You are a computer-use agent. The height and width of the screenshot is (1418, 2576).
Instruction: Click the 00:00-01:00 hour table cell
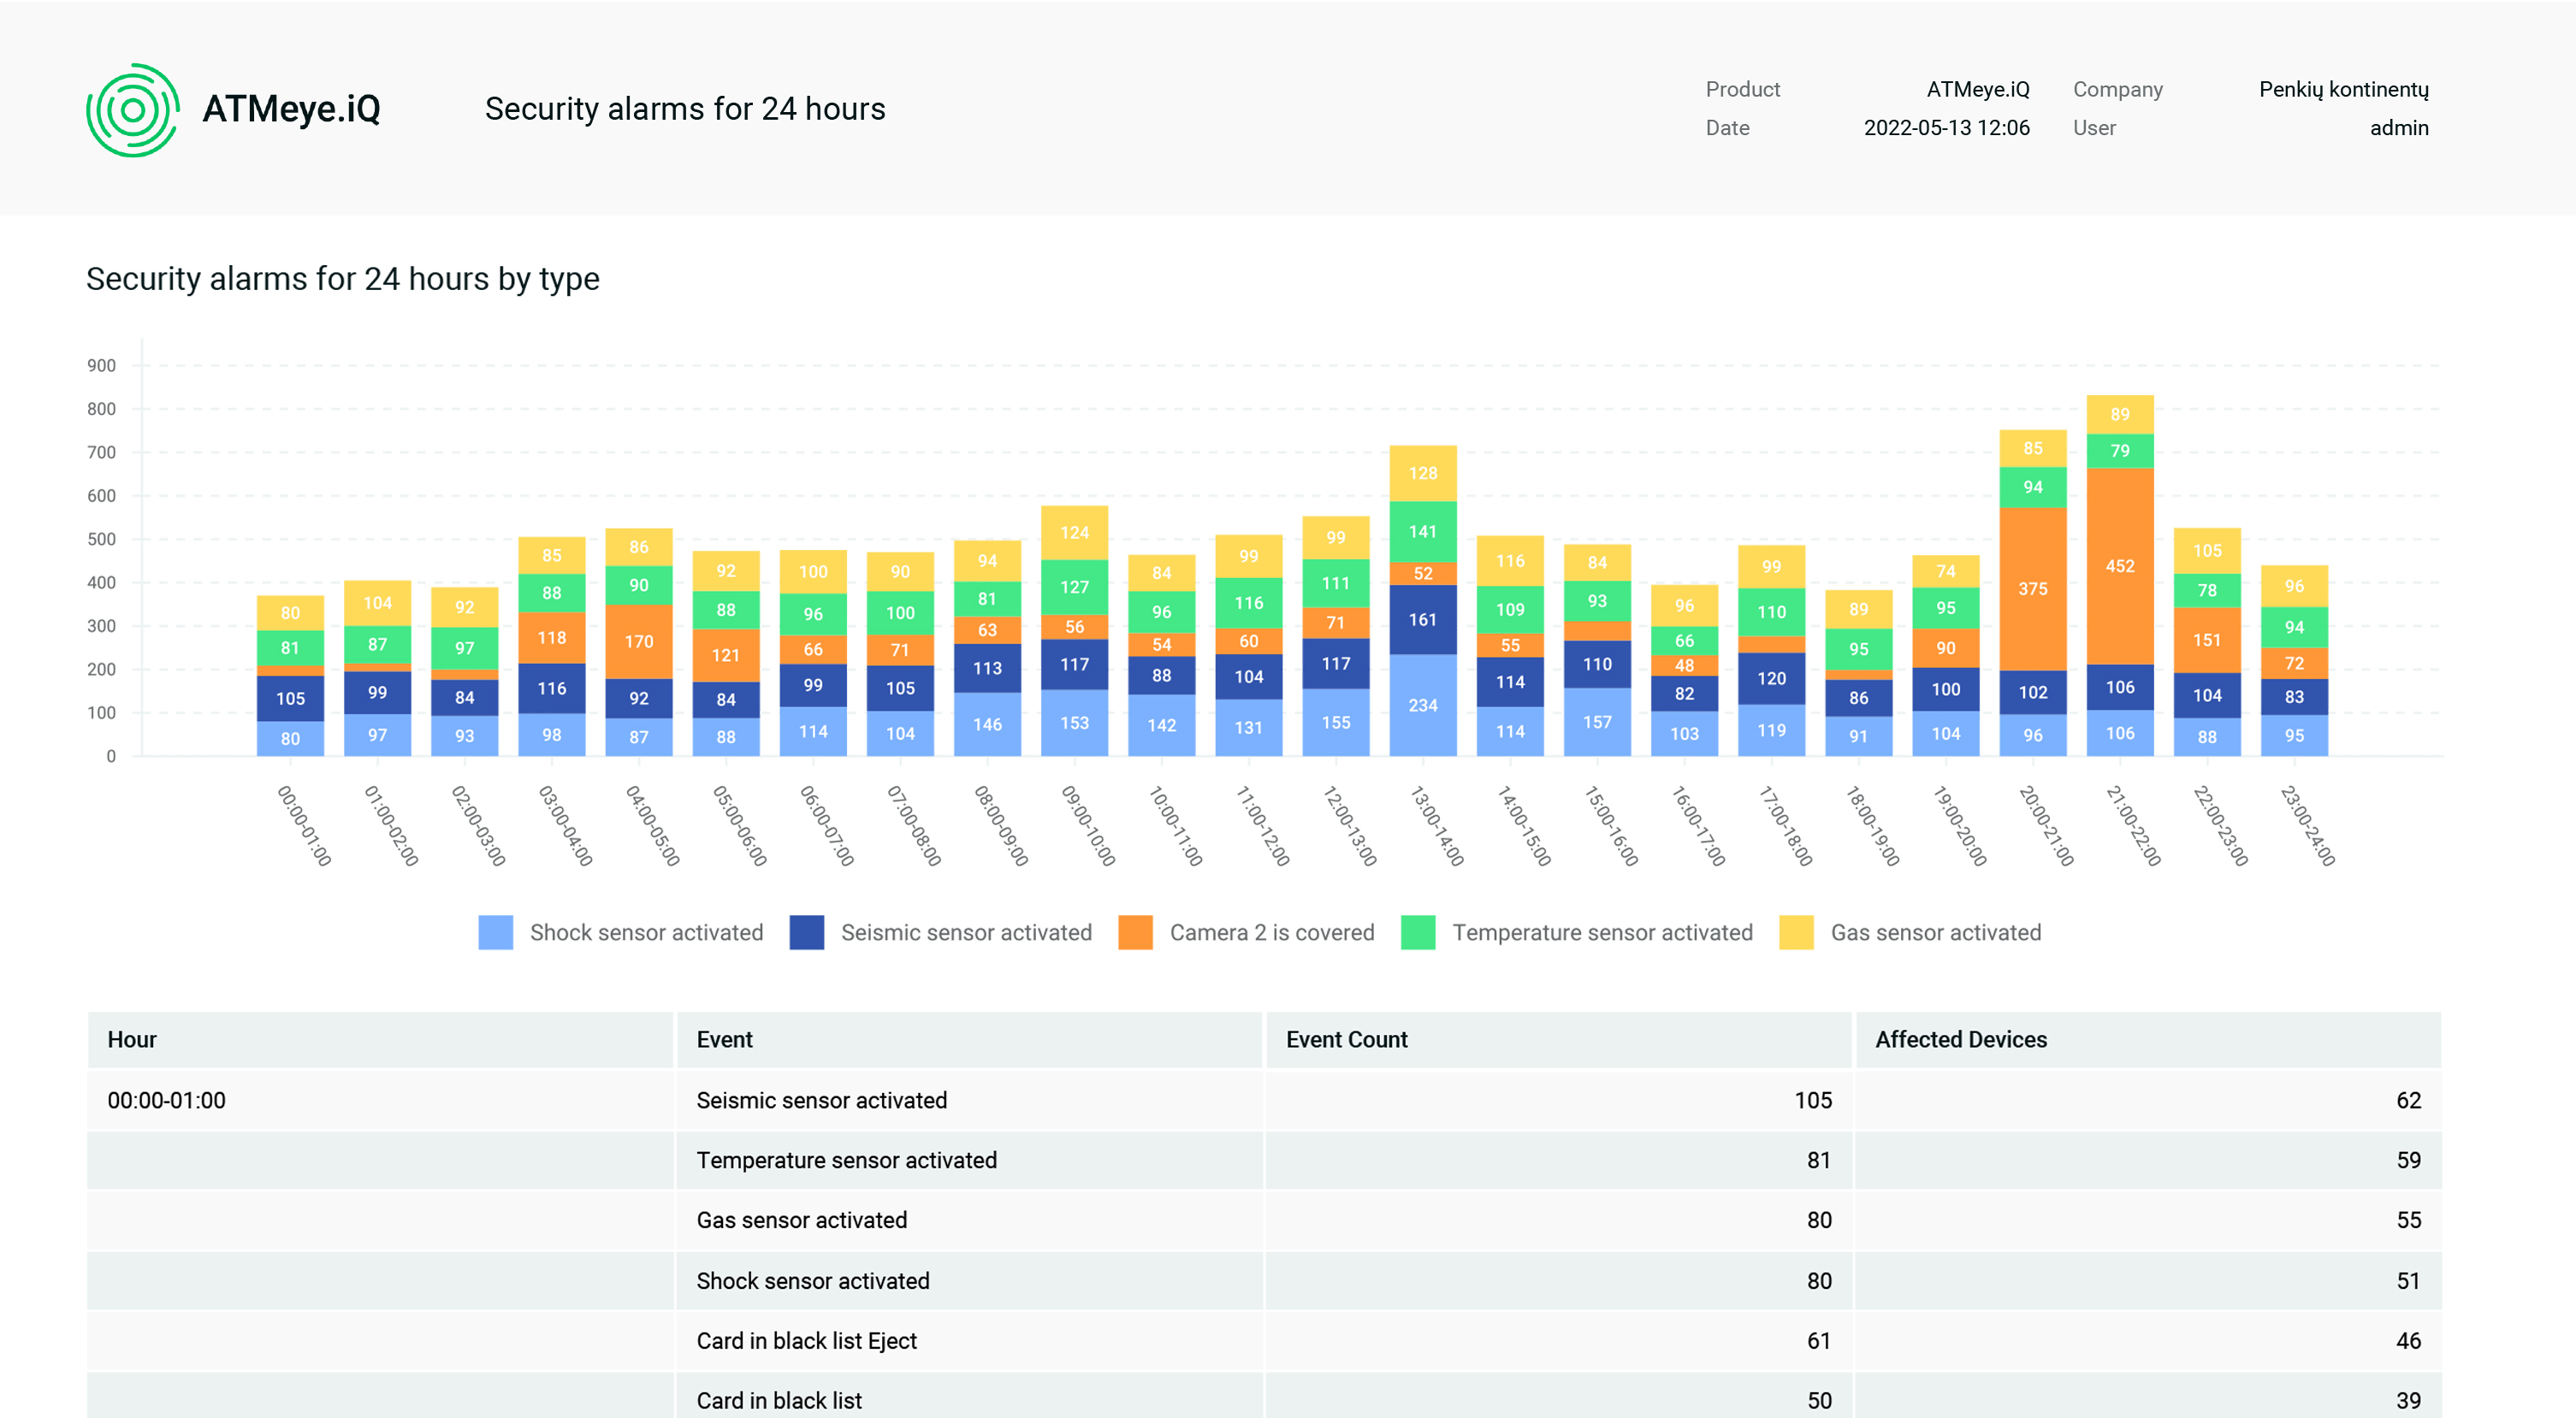(x=167, y=1100)
